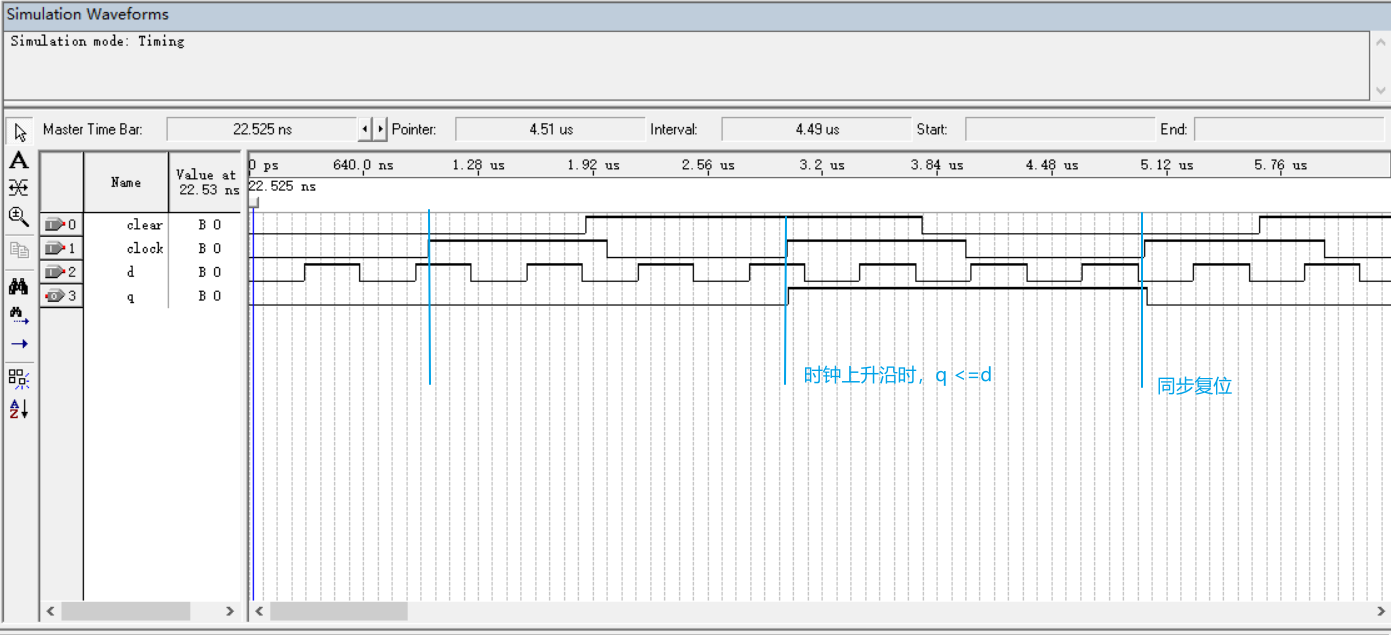Click the row index 3 cell

pos(61,296)
